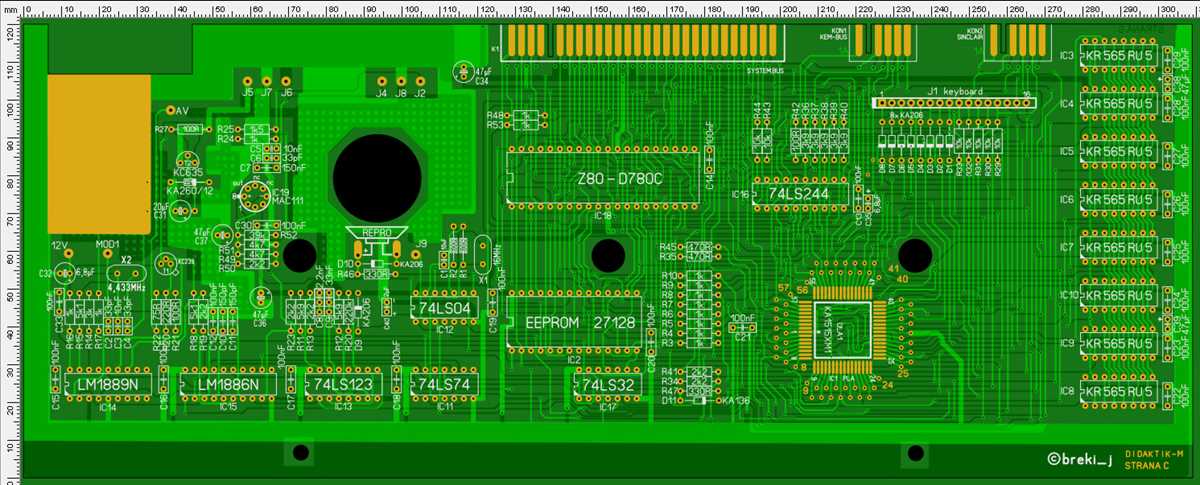Click the breki_j copyright text

click(1079, 460)
